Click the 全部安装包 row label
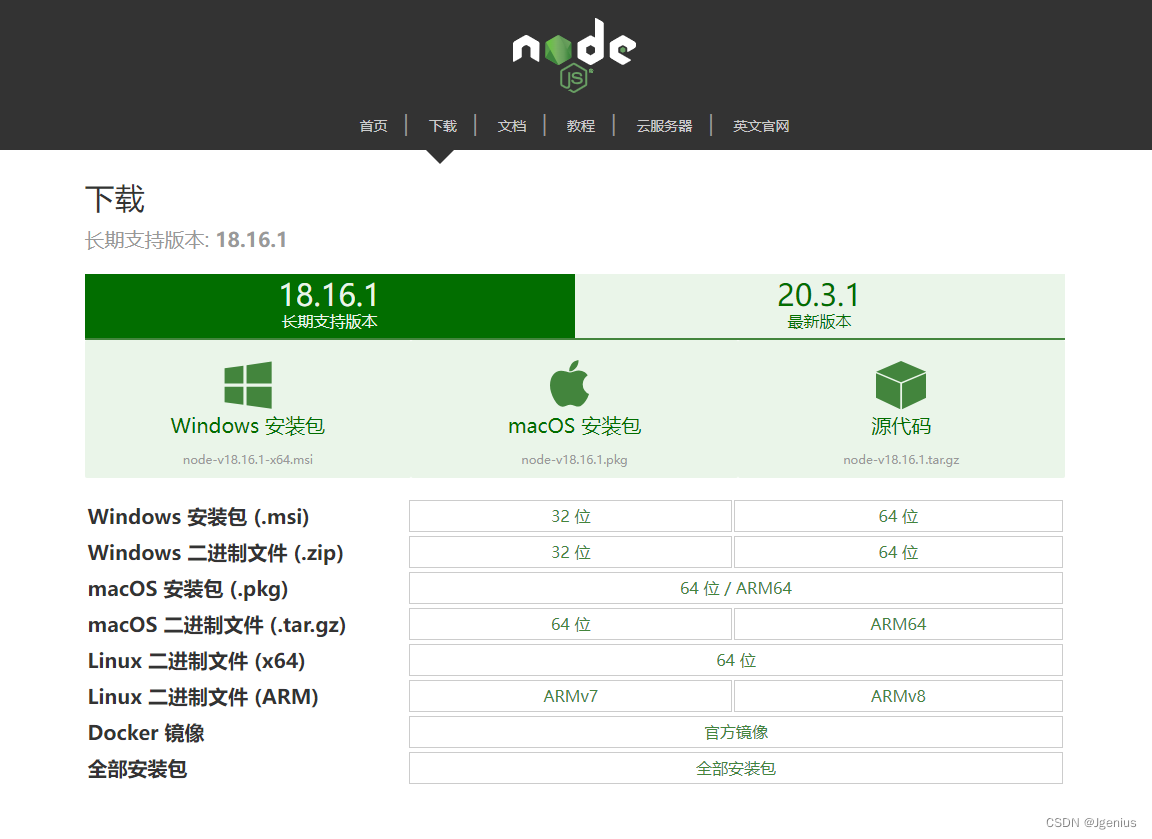Viewport: 1152px width, 839px height. point(137,768)
